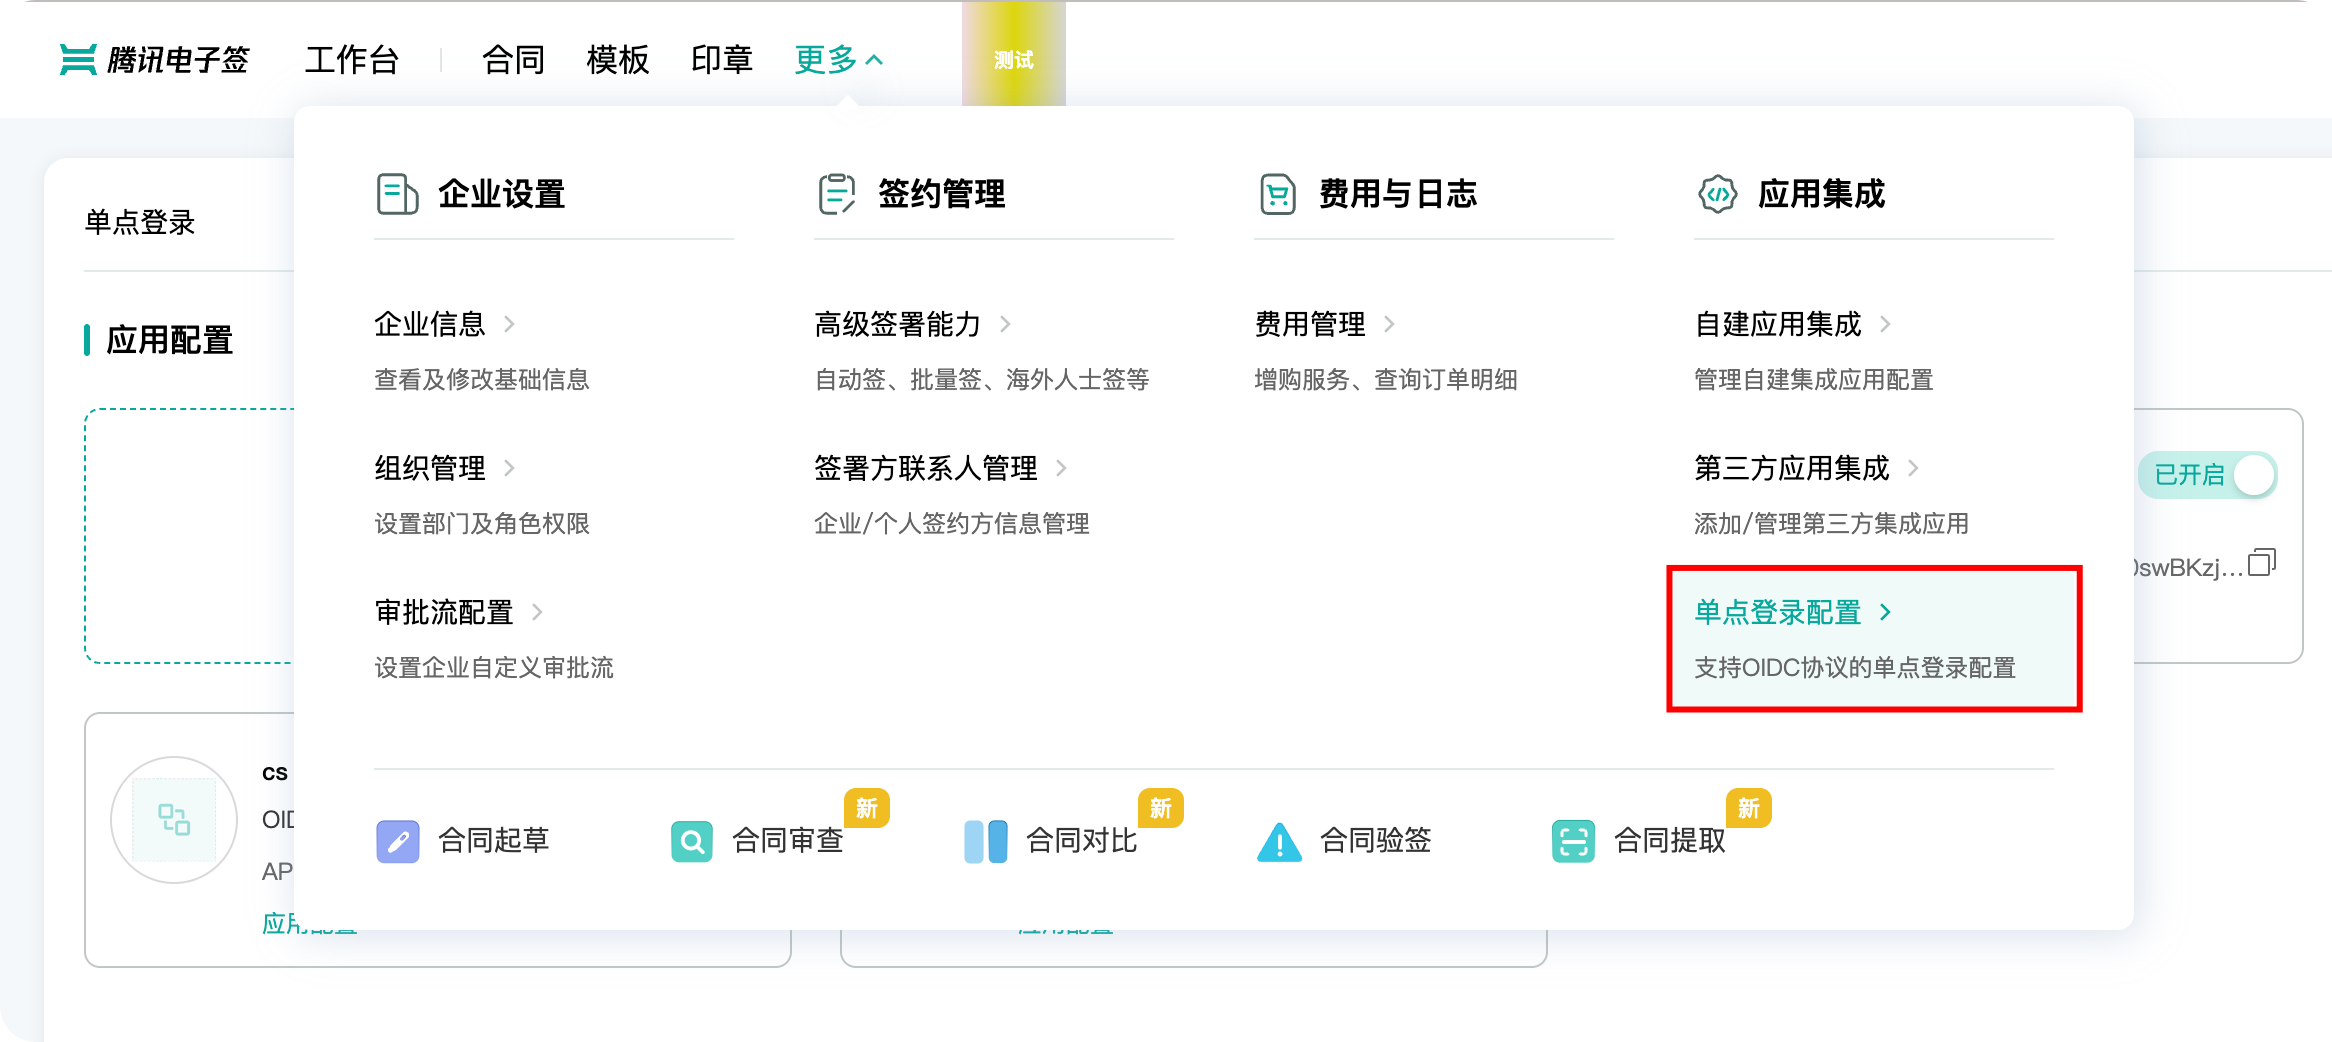Click the 应用集成 code icon

[1716, 195]
